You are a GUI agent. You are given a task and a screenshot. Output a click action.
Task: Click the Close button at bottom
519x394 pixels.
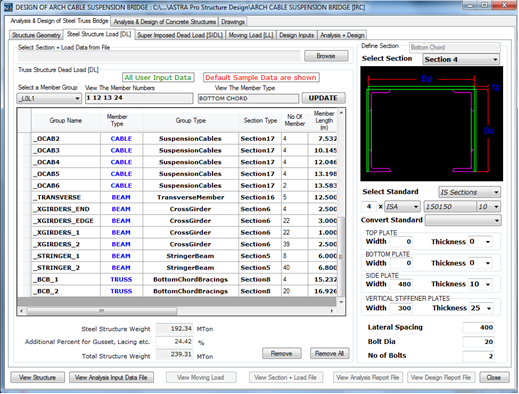(x=494, y=377)
